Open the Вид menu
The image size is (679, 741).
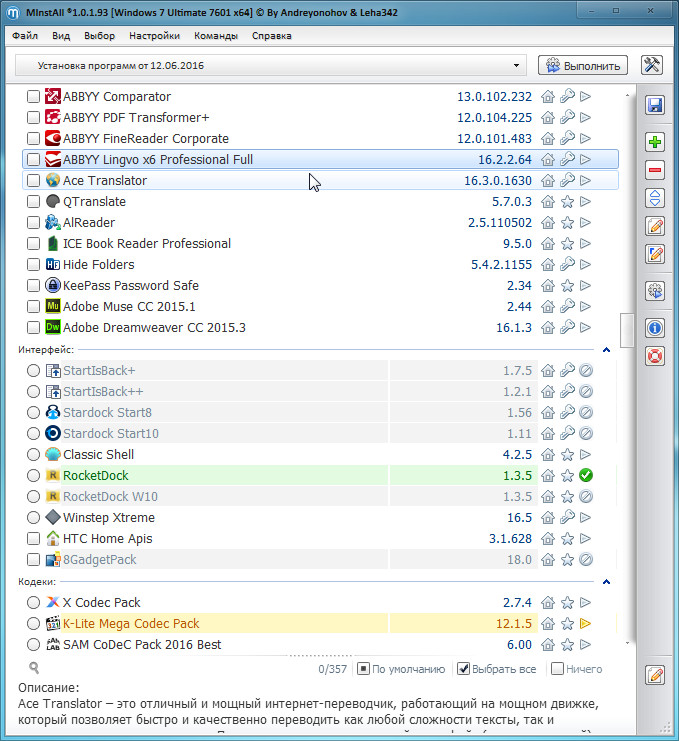click(x=61, y=36)
